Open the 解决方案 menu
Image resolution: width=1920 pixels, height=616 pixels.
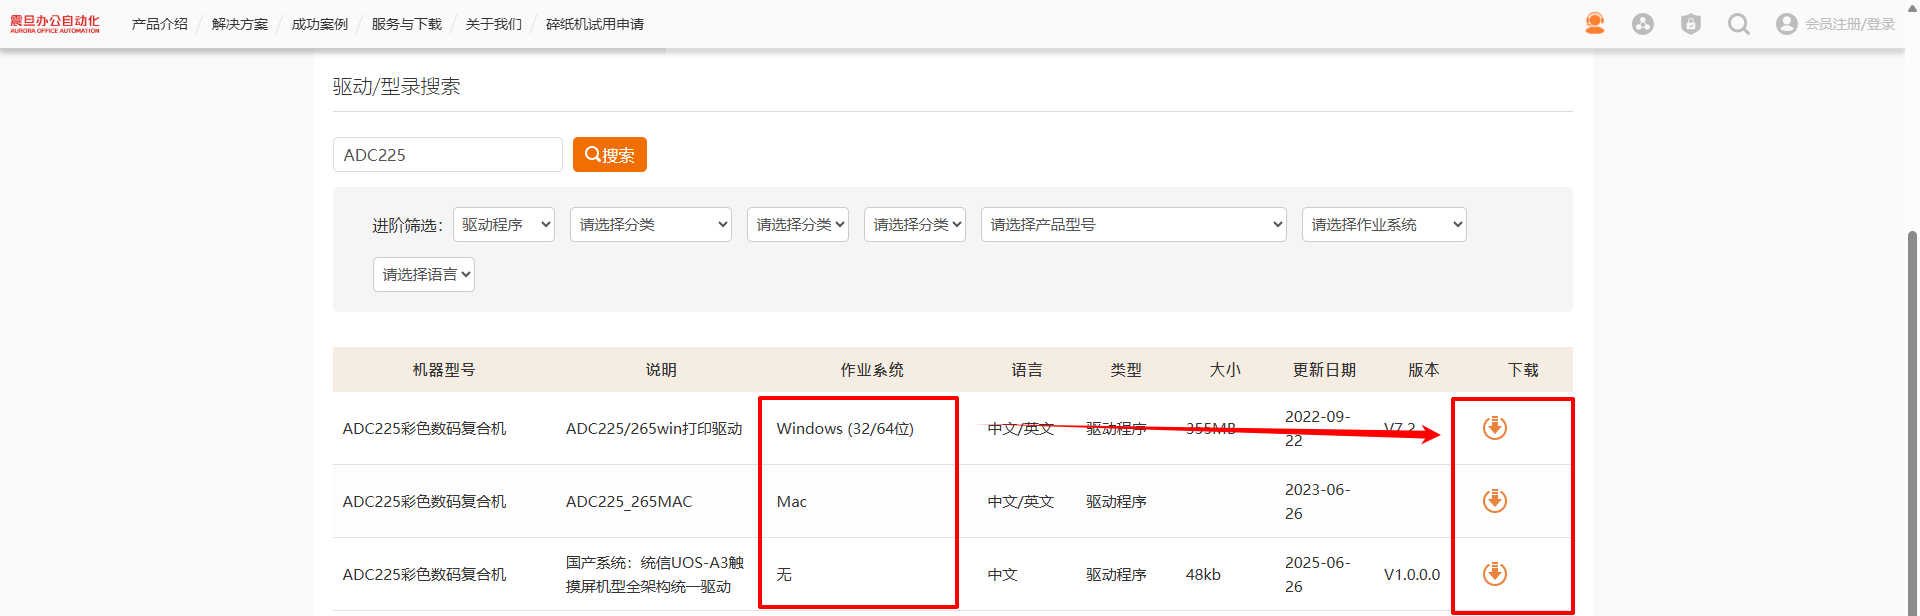pyautogui.click(x=240, y=24)
